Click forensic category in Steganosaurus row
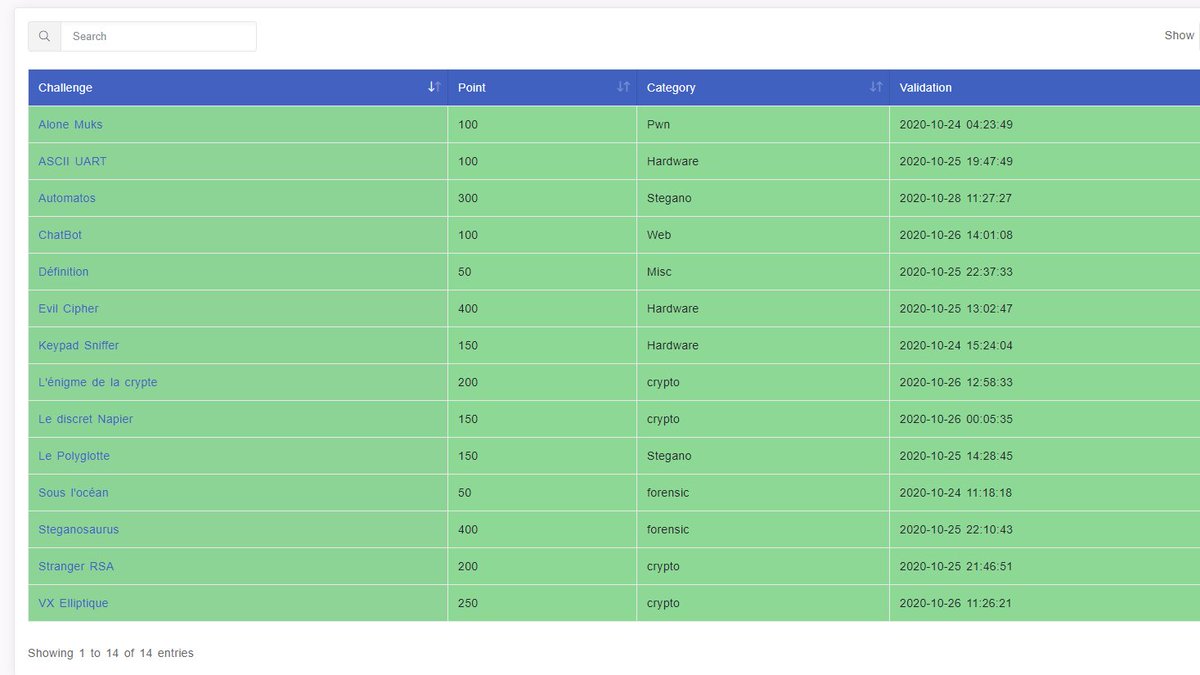This screenshot has height=675, width=1200. 763,530
